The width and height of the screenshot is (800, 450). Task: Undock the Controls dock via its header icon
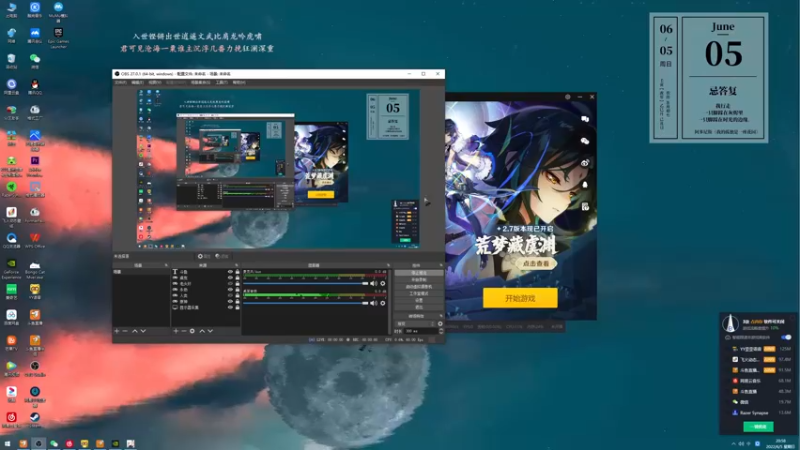point(441,265)
